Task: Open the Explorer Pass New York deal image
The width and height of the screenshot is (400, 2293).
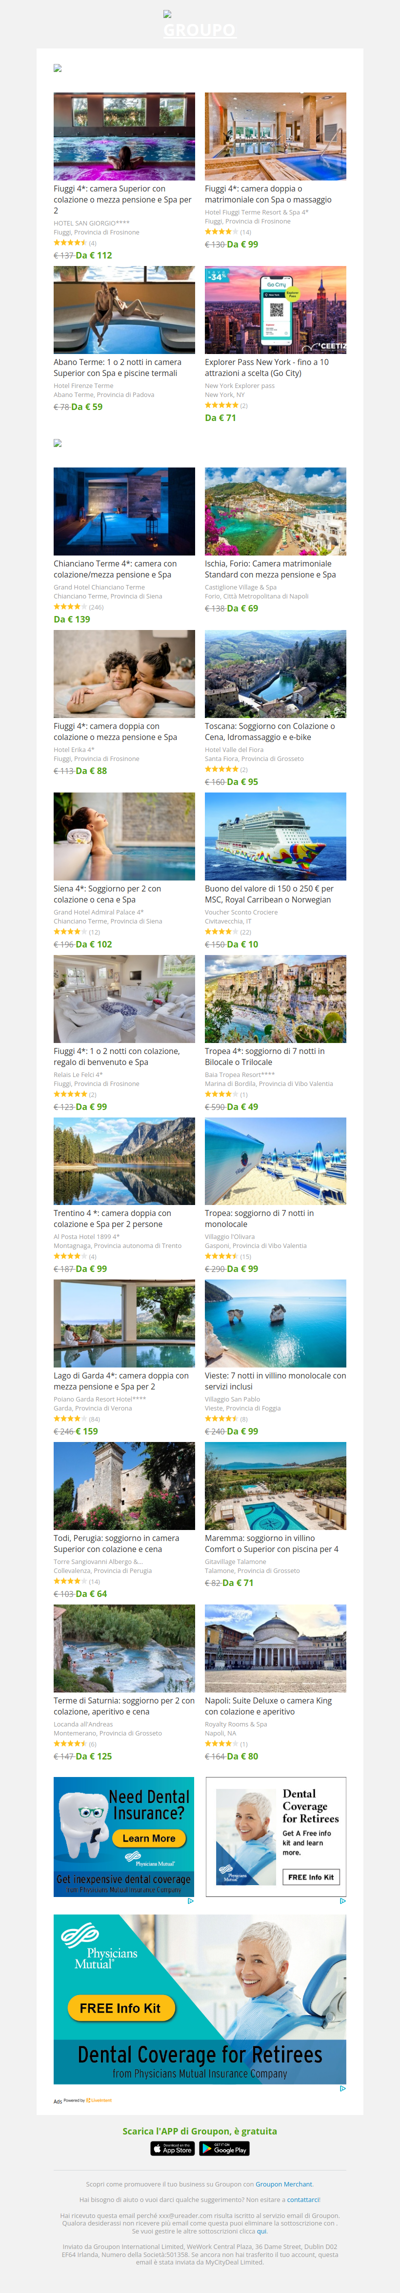Action: pyautogui.click(x=276, y=310)
